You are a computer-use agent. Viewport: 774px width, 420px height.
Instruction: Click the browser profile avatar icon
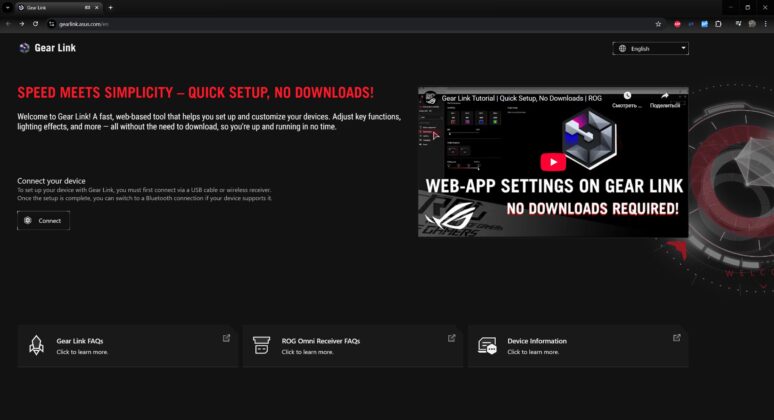tap(752, 24)
